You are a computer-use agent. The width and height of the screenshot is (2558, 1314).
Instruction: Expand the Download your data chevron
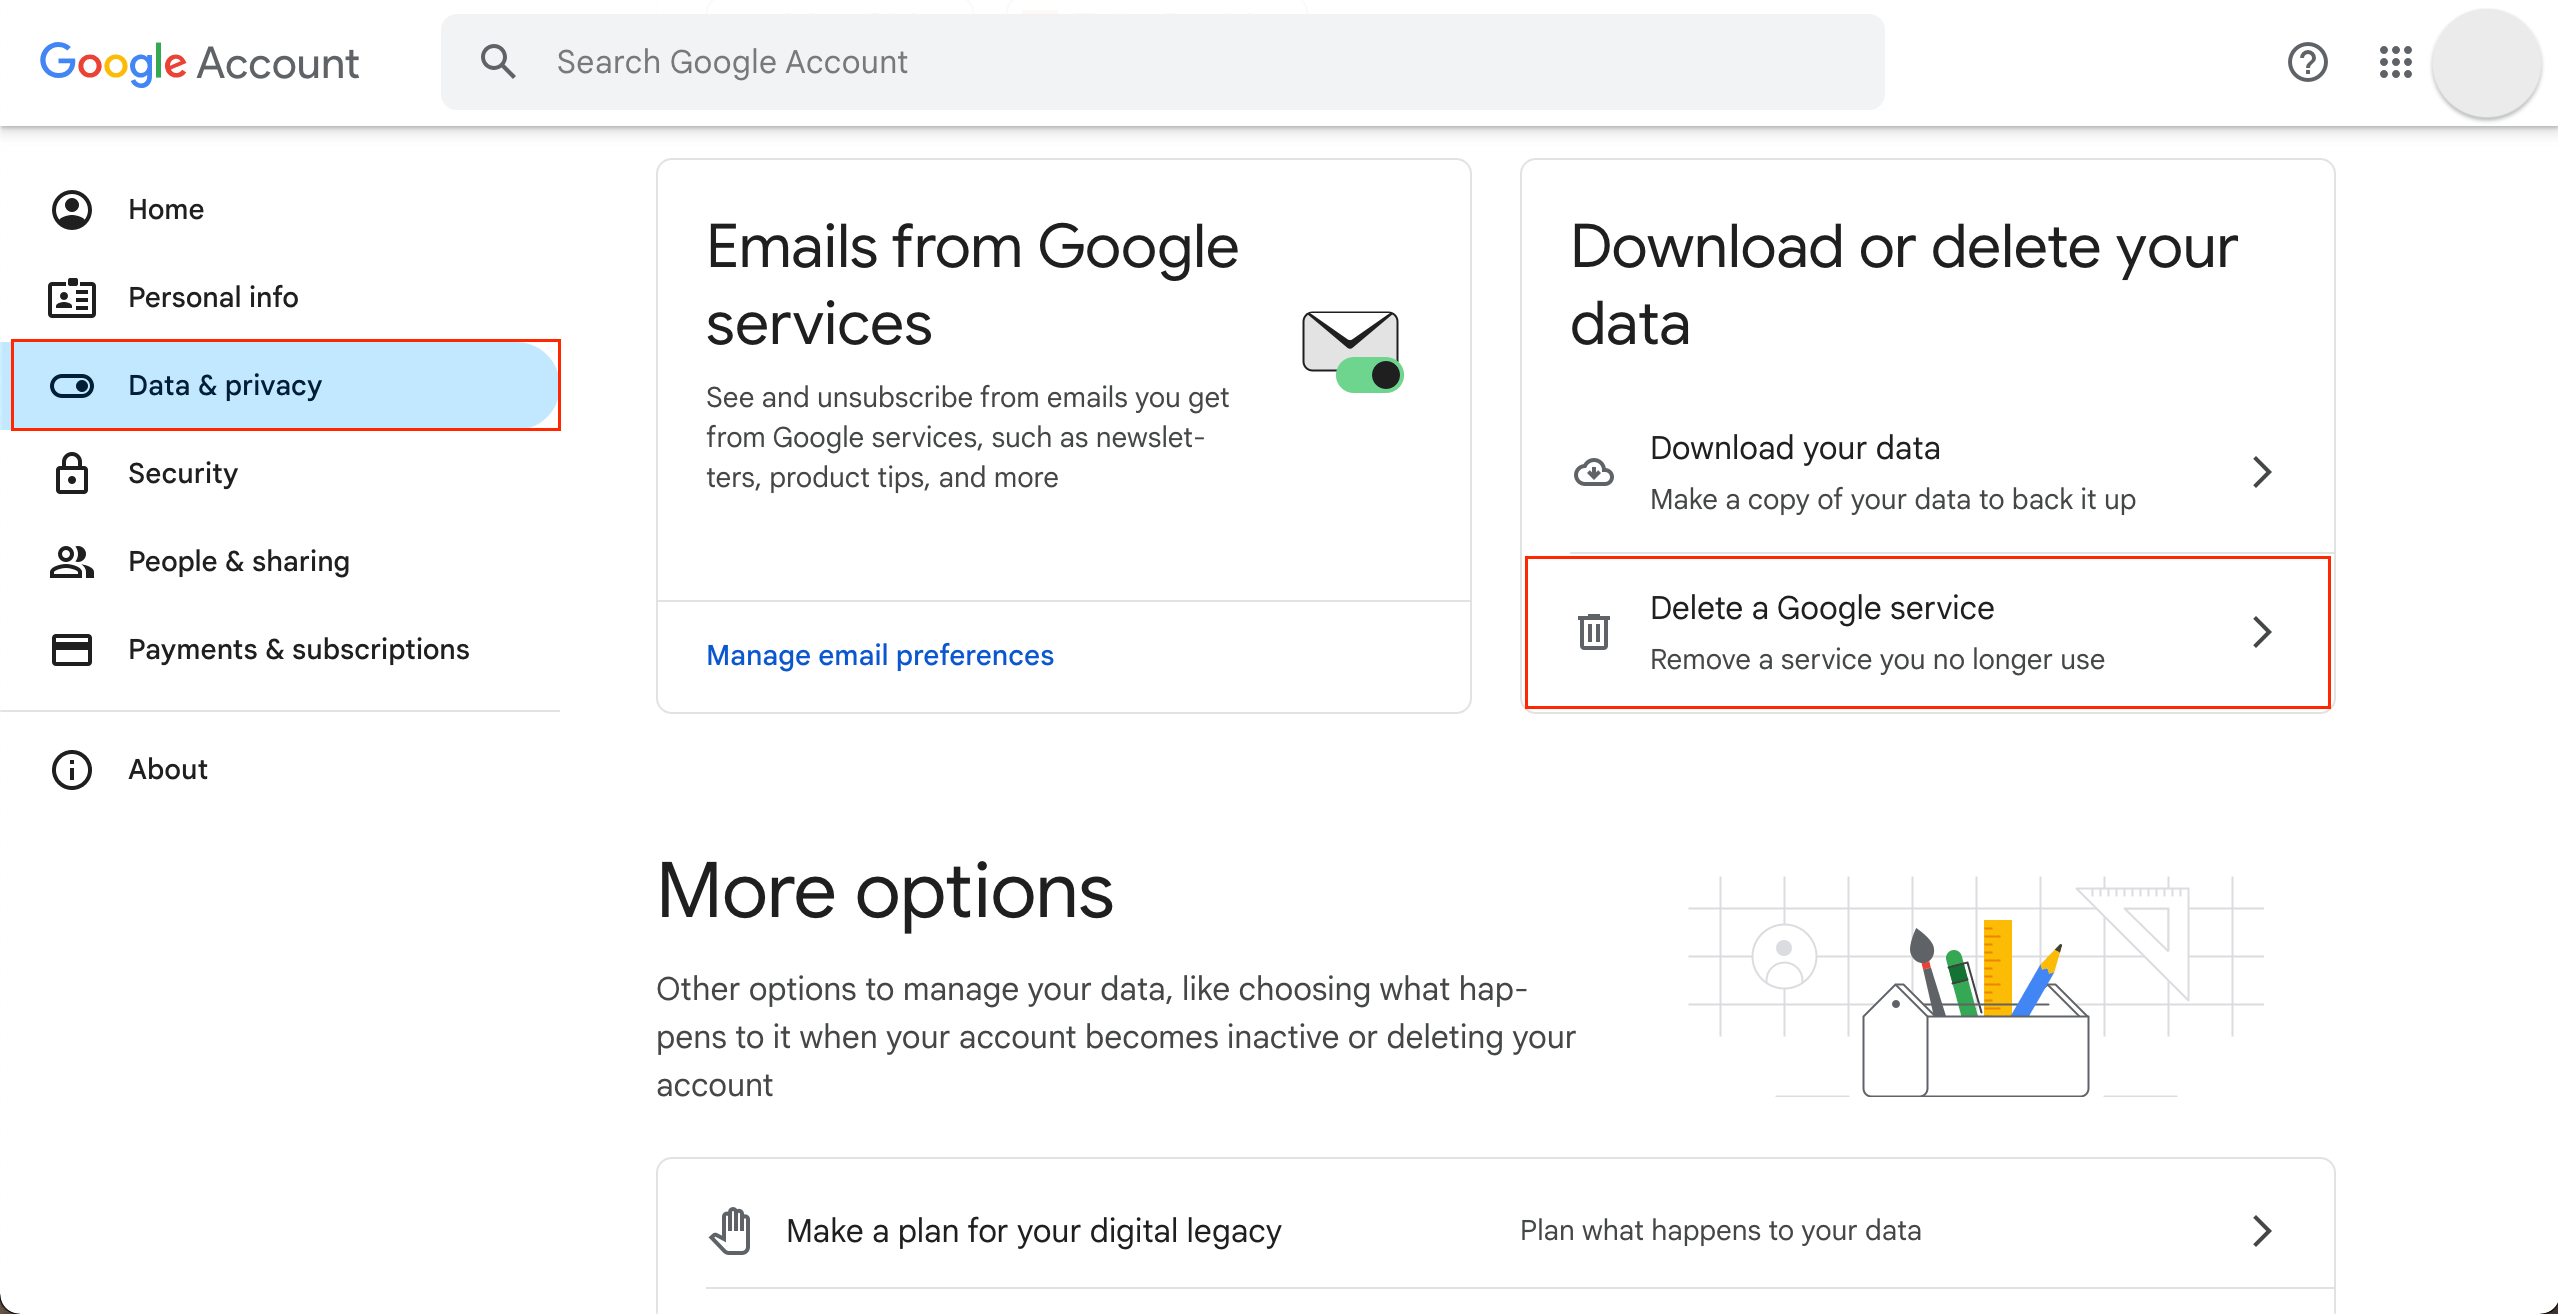[x=2261, y=471]
